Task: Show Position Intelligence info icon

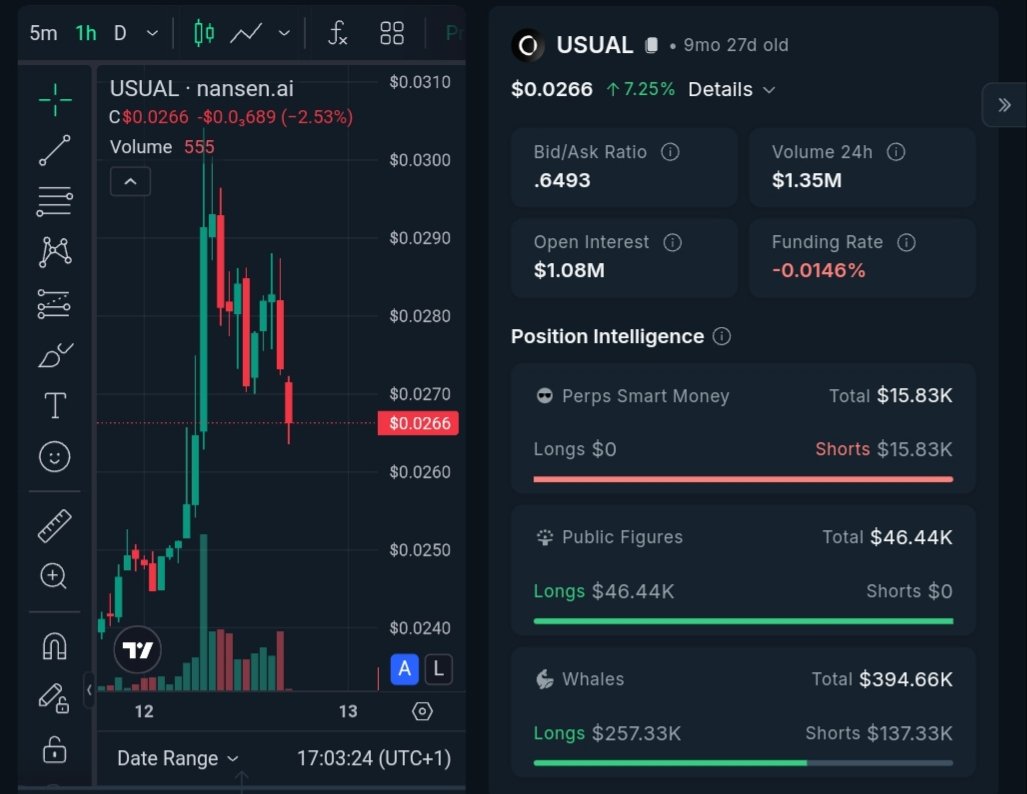Action: 722,336
